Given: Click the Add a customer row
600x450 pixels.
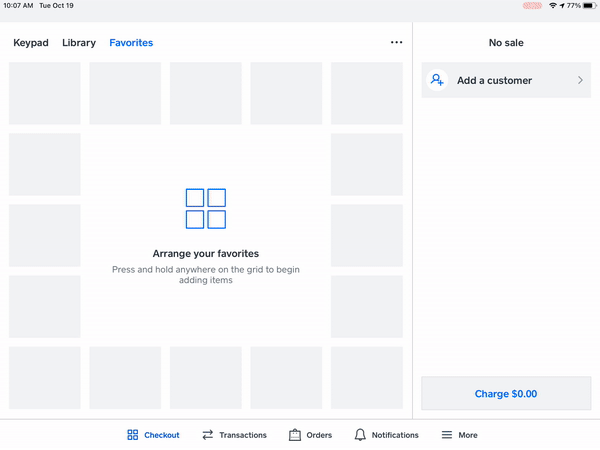Looking at the screenshot, I should [x=506, y=80].
